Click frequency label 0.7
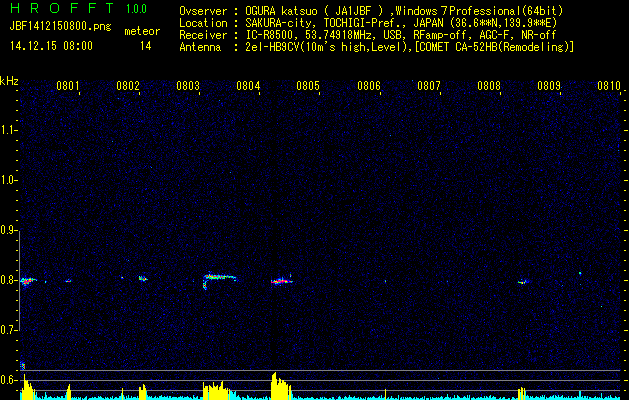The height and width of the screenshot is (400, 629). click(9, 330)
